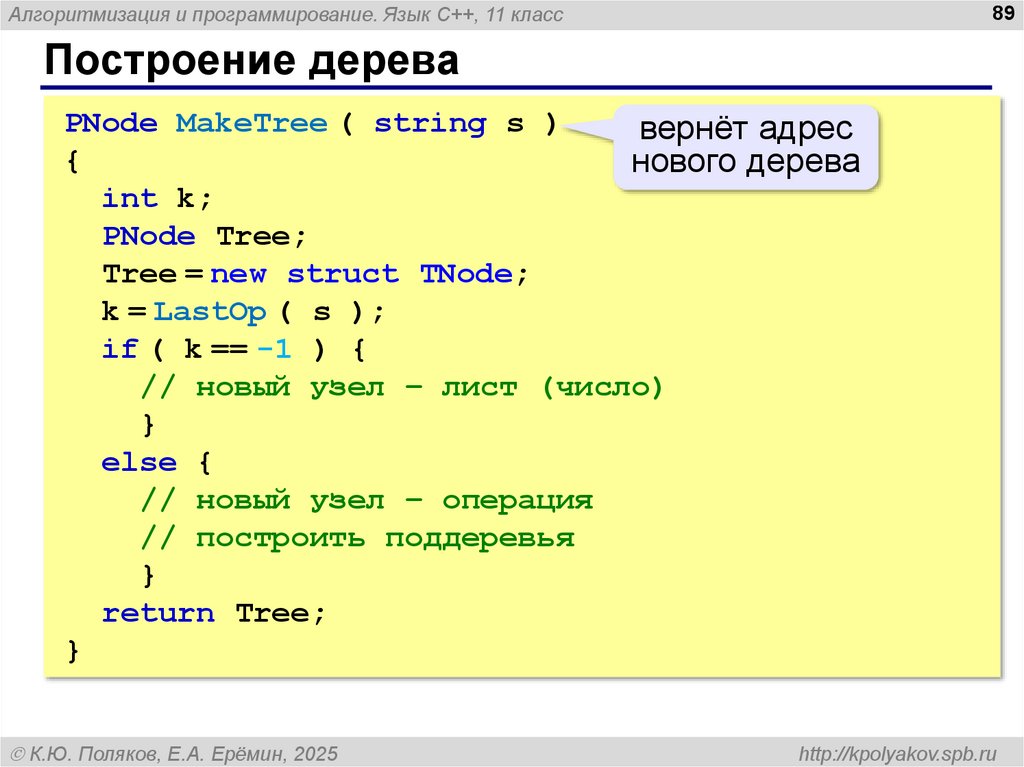This screenshot has width=1024, height=767.
Task: Click the authors copyright text in footer
Action: (173, 752)
